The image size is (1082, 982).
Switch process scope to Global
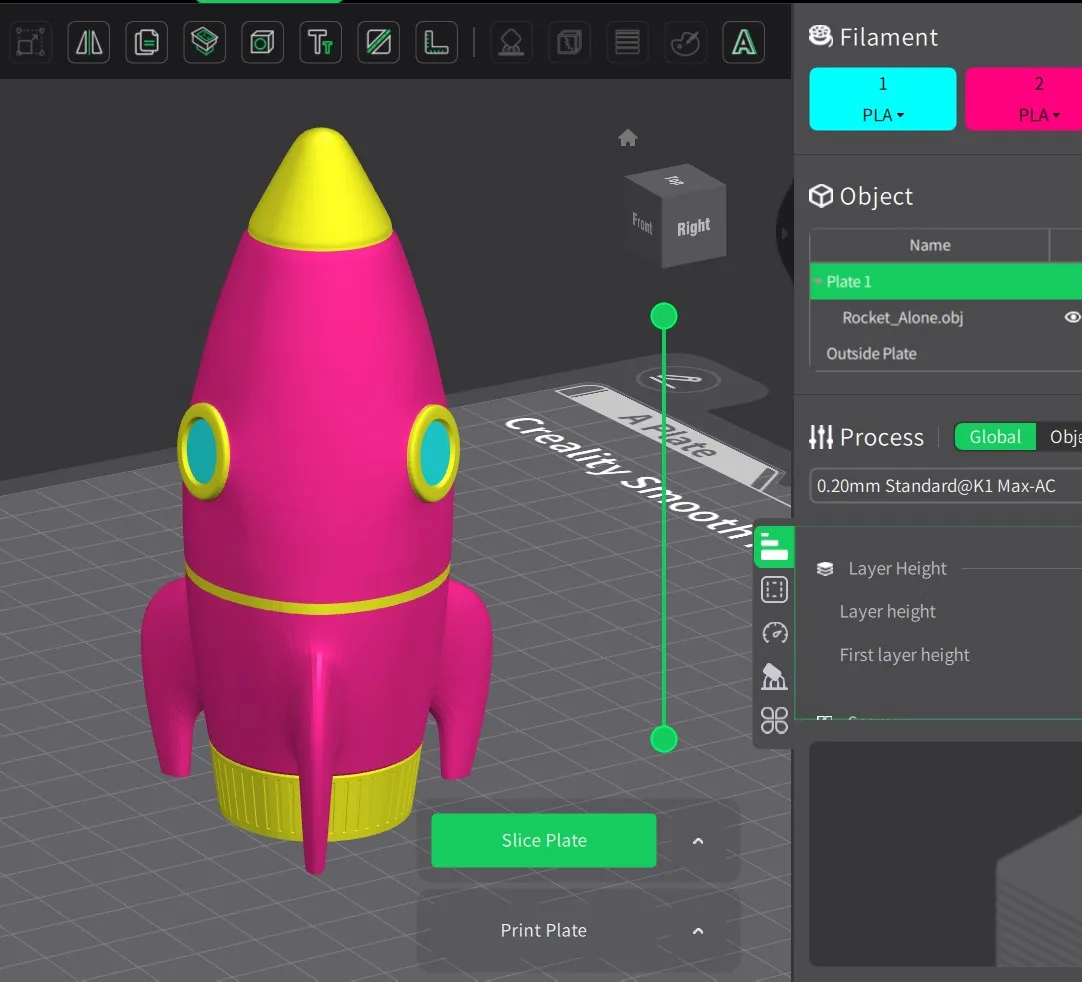point(994,437)
